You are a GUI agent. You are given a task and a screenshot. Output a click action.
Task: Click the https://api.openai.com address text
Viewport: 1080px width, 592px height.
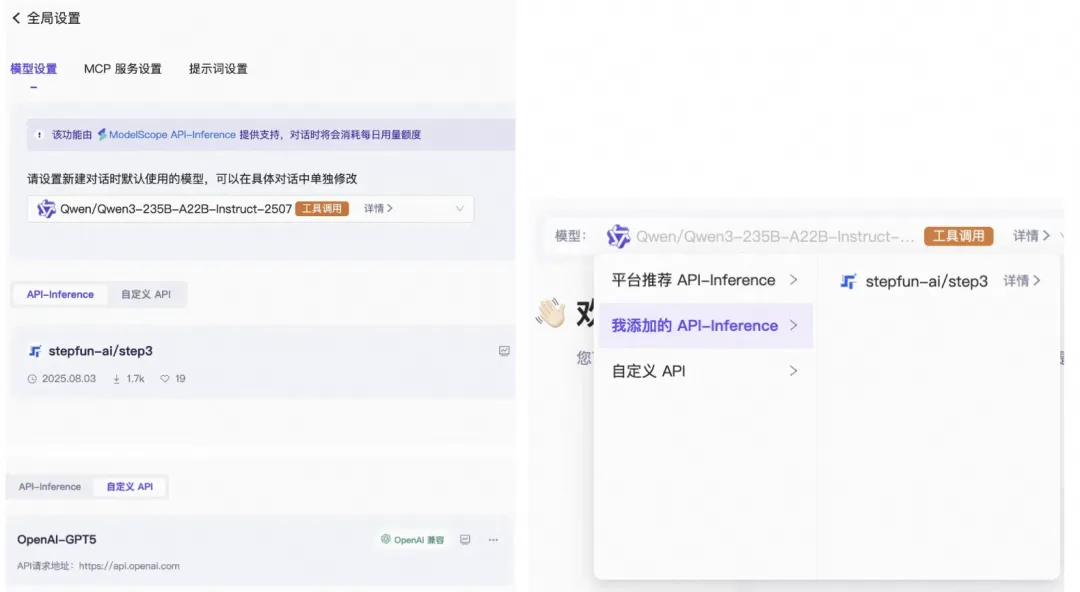[x=129, y=566]
